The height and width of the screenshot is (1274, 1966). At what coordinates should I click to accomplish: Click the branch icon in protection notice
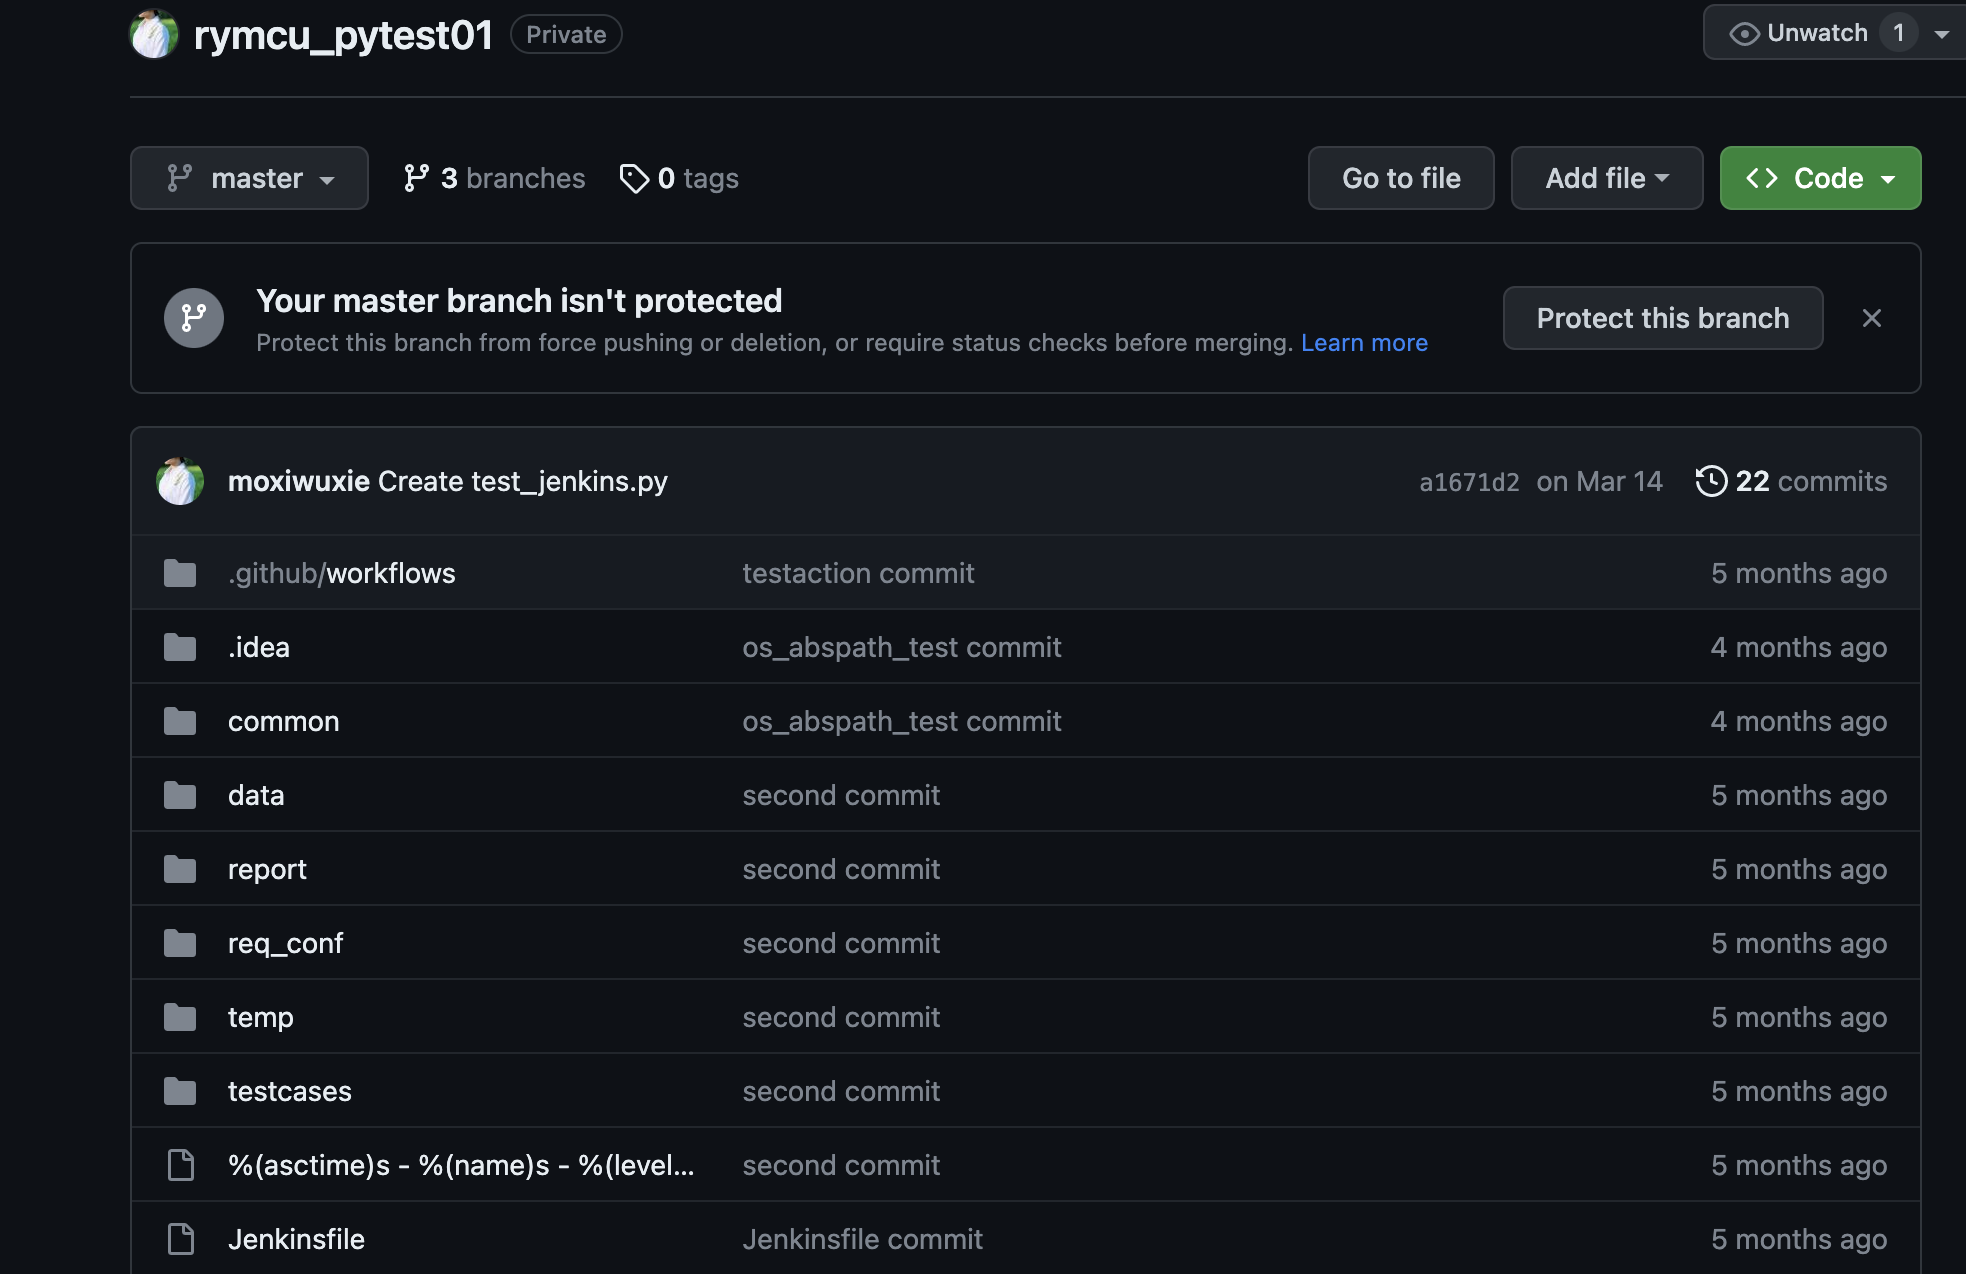click(x=194, y=318)
